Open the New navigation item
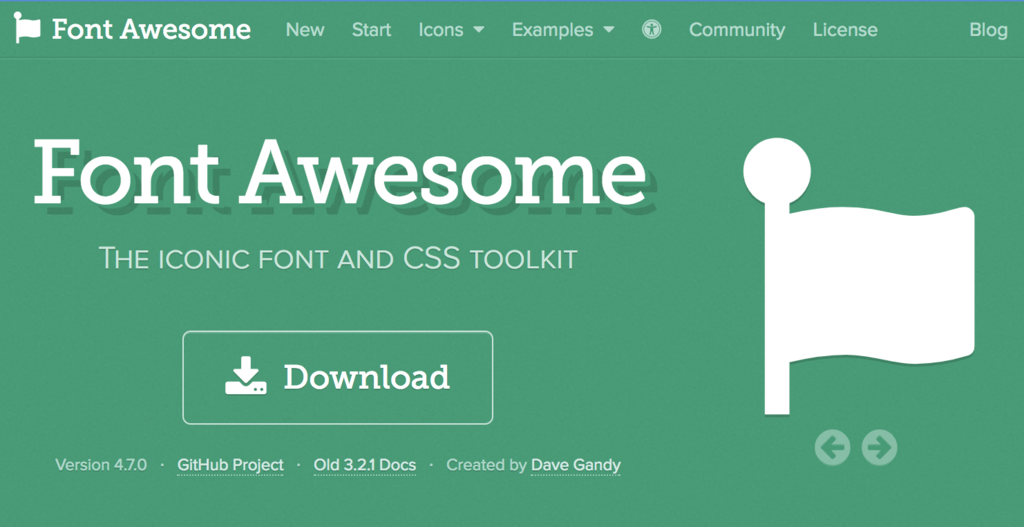The width and height of the screenshot is (1024, 527). coord(305,30)
